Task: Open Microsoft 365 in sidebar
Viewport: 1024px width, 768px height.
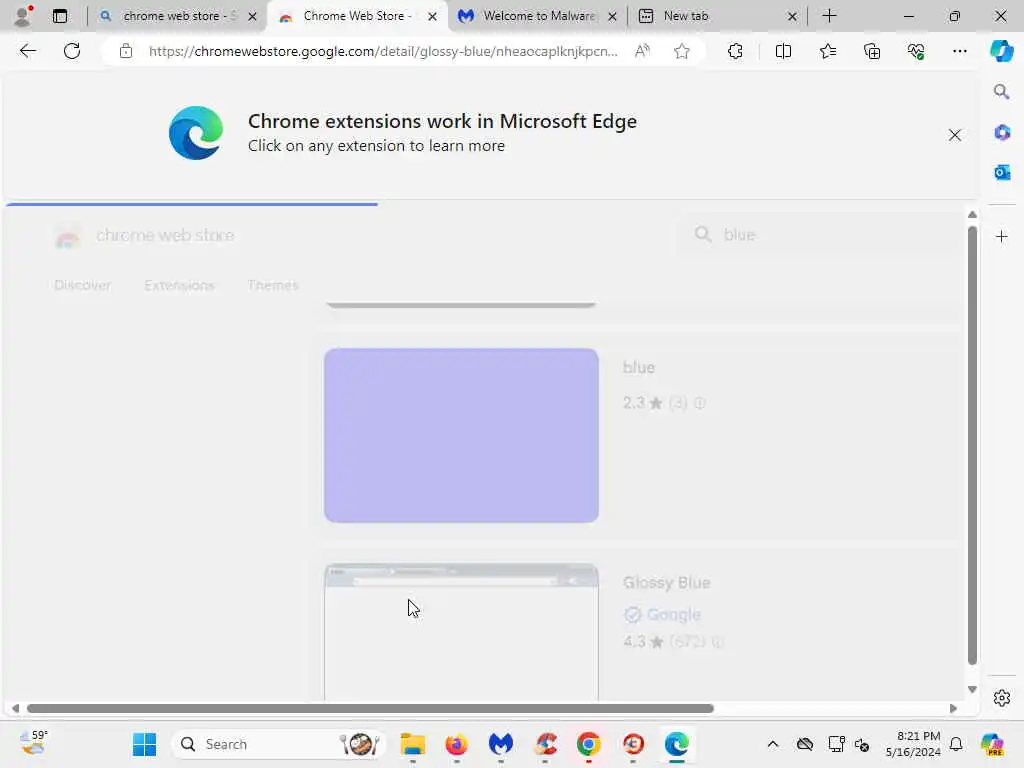Action: point(1002,133)
